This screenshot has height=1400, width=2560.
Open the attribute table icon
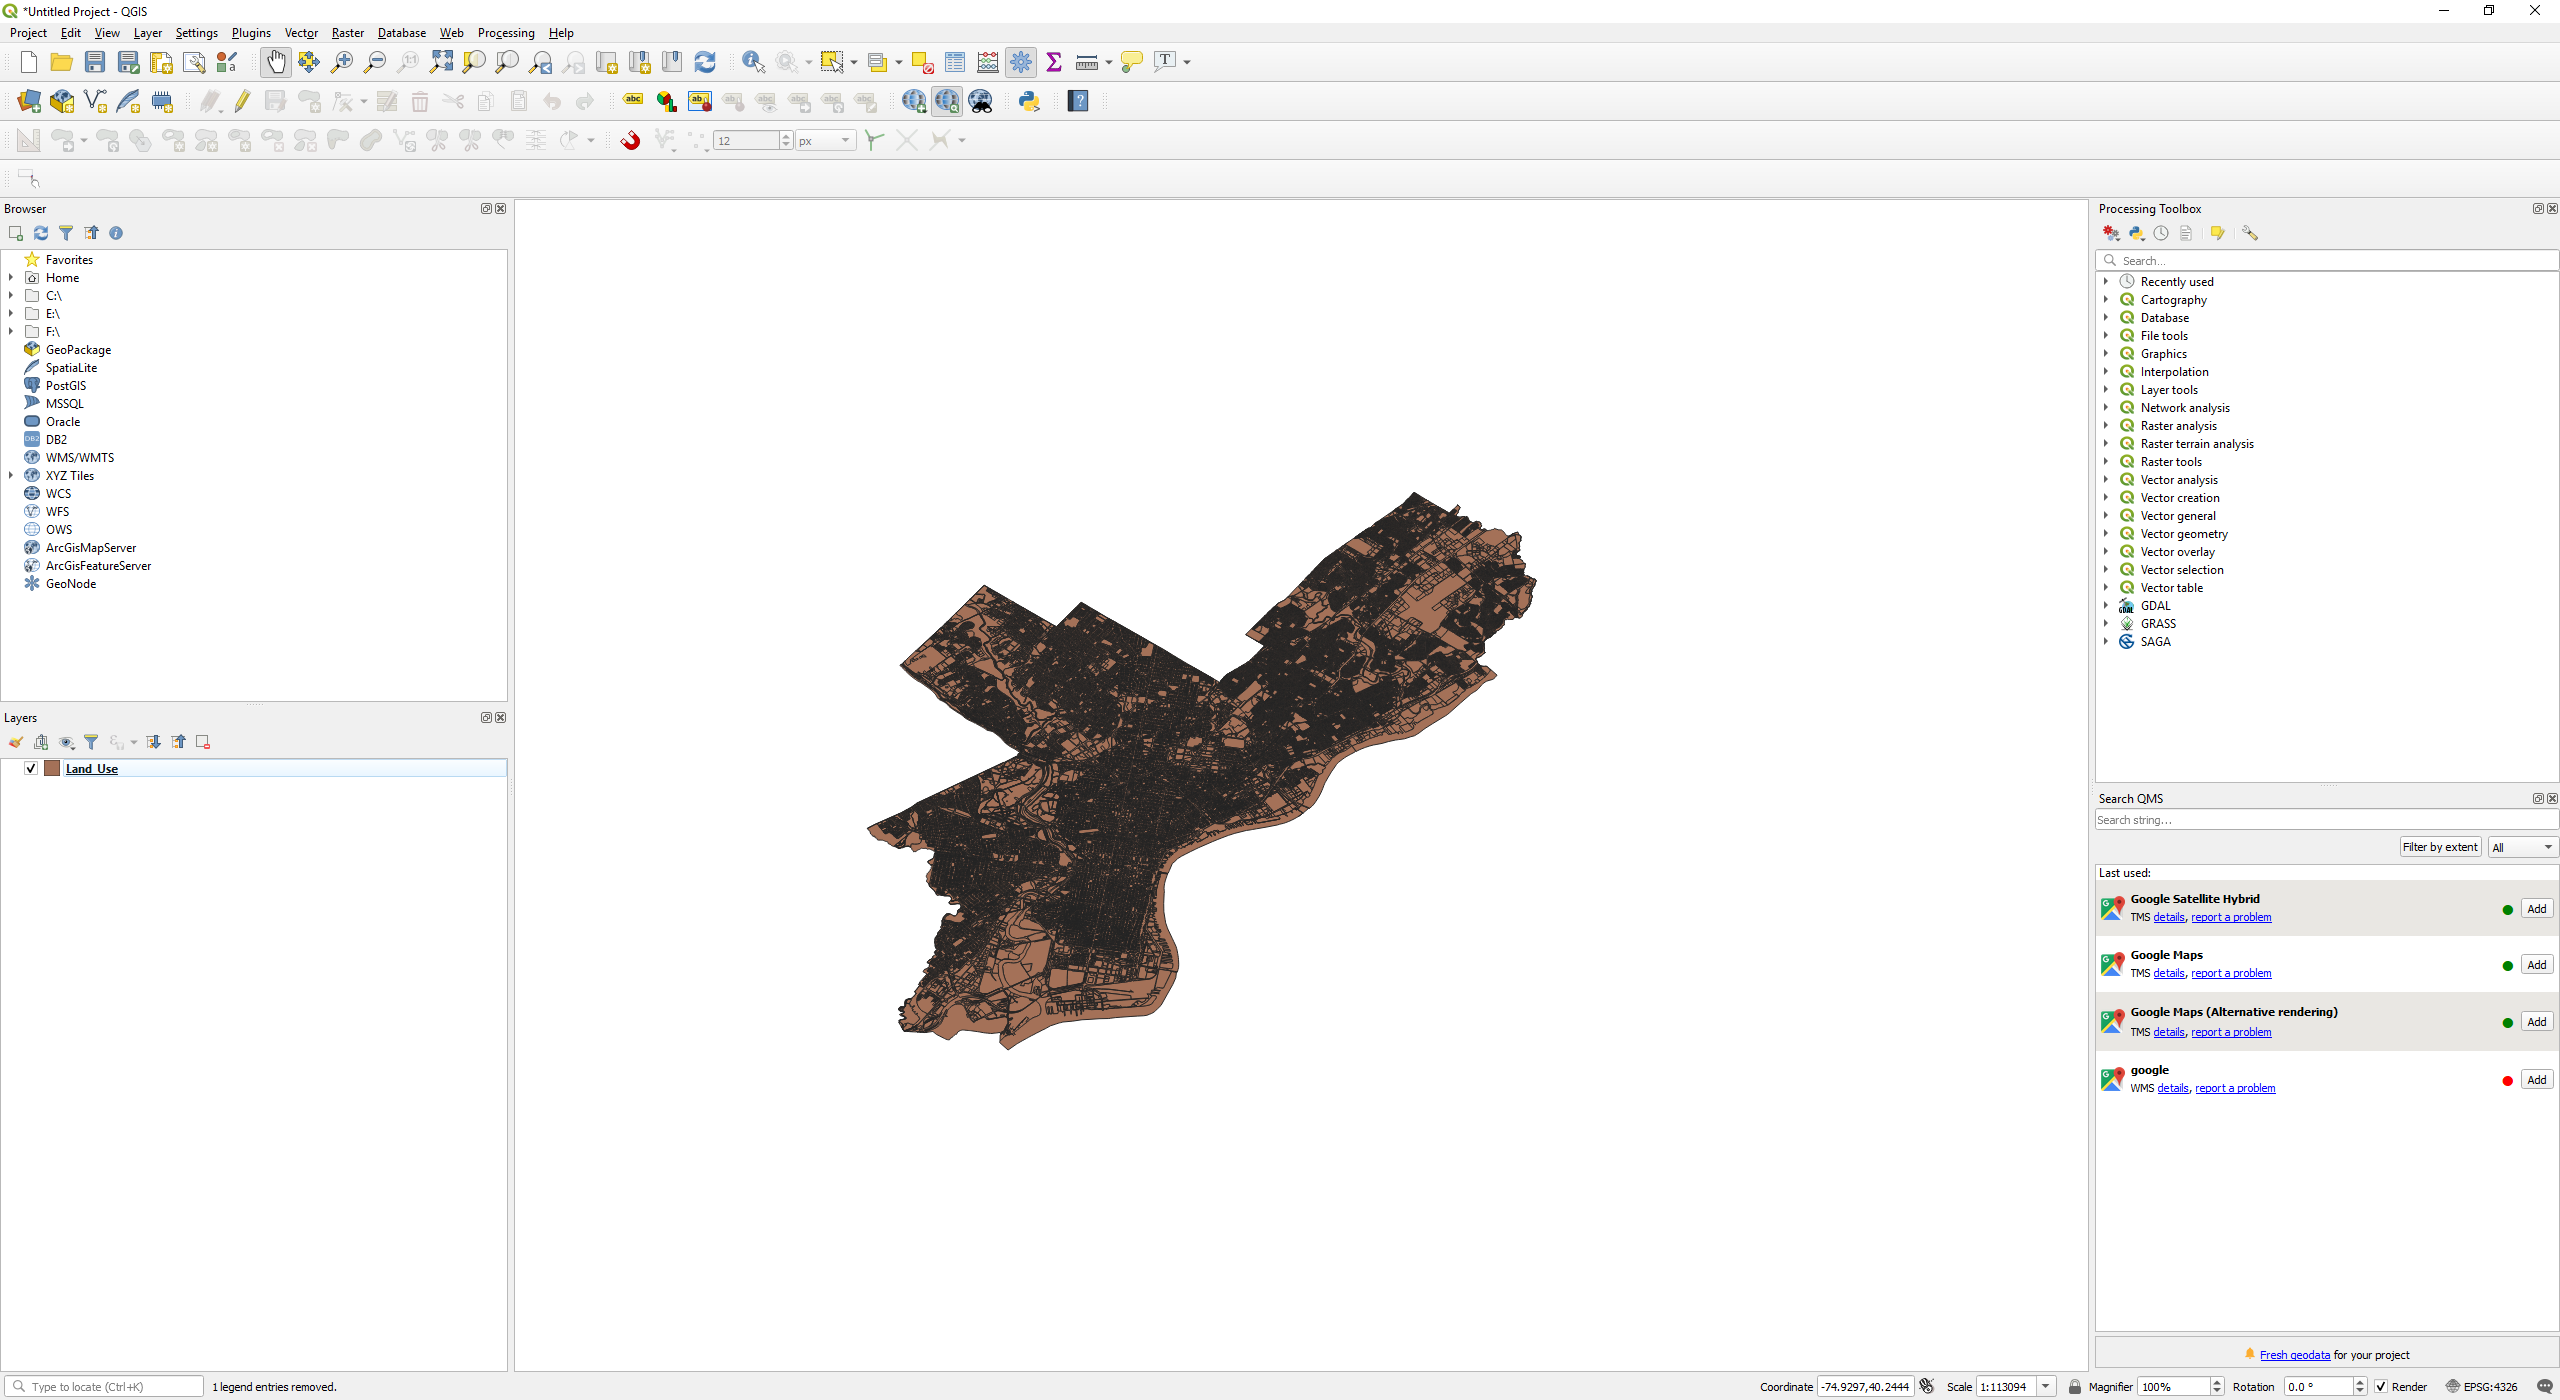pos(955,62)
